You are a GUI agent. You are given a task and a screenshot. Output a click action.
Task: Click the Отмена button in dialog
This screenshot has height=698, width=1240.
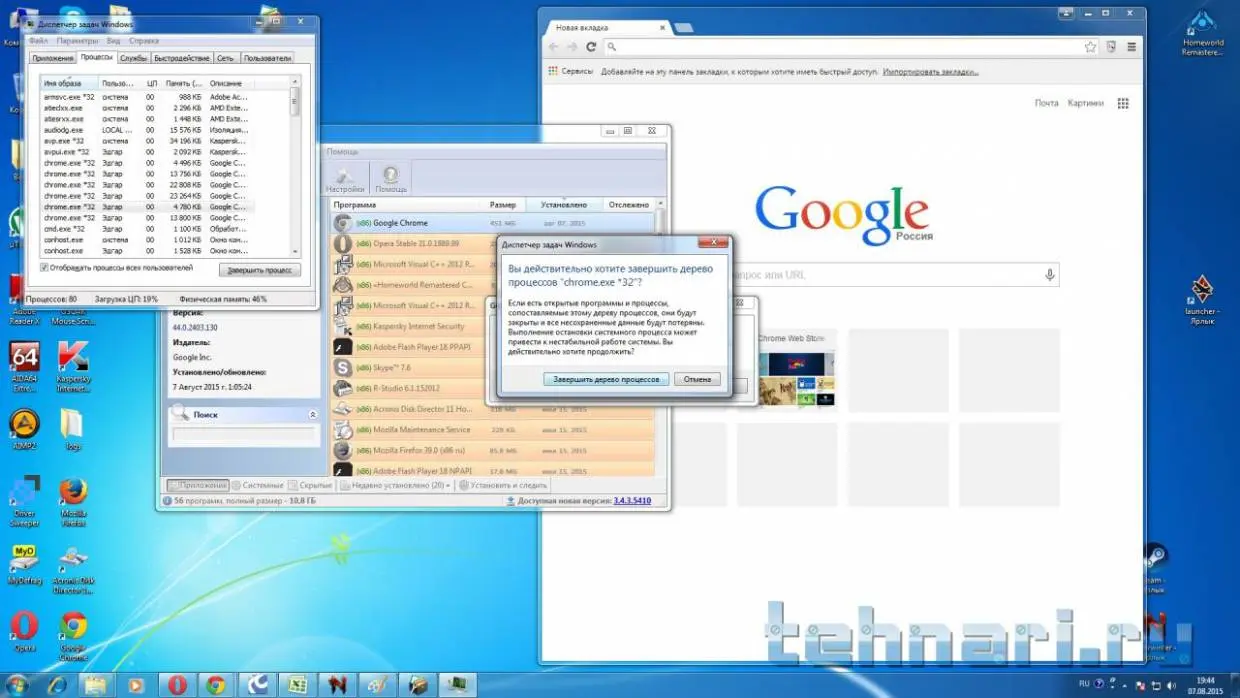click(x=697, y=379)
